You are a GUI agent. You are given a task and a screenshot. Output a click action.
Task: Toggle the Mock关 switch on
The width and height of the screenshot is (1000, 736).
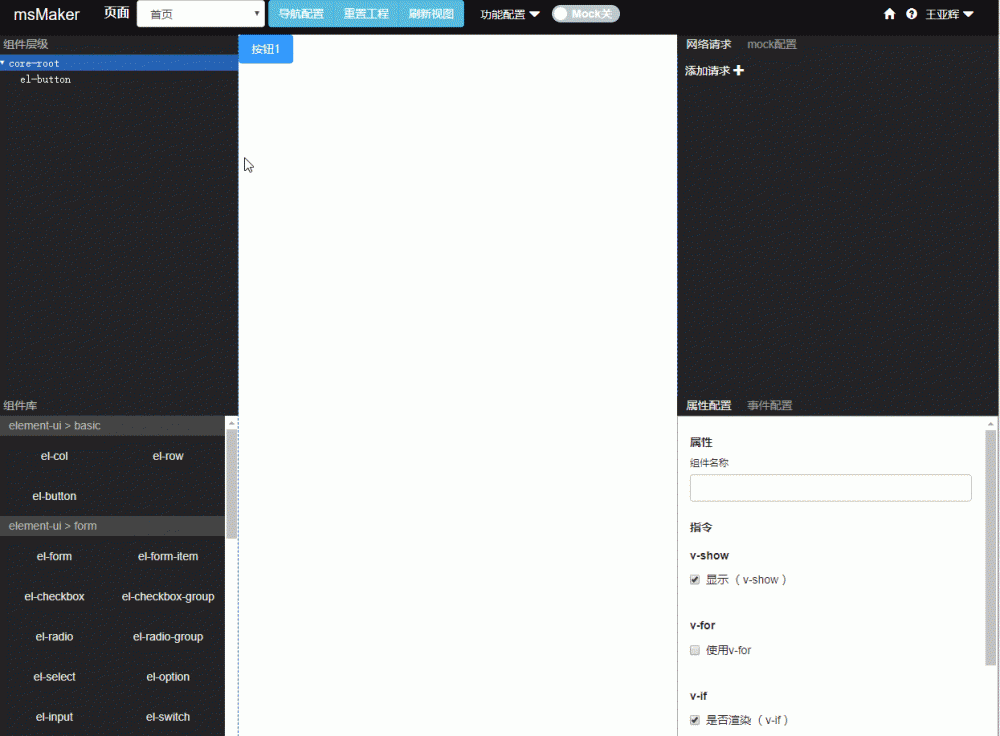(x=585, y=14)
